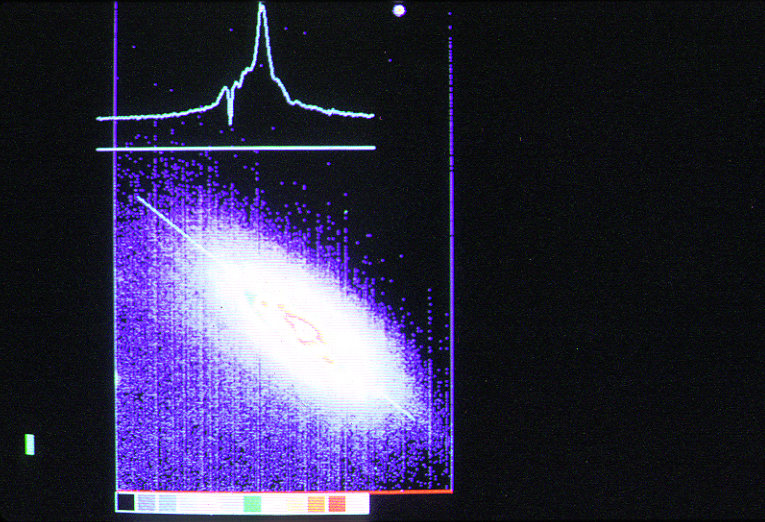Image resolution: width=765 pixels, height=522 pixels.
Task: Select the green swatch in the palette
Action: 252,503
